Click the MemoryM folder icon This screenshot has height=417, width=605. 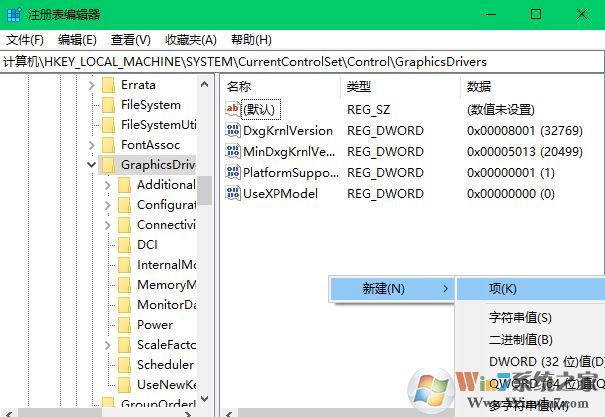(x=124, y=285)
